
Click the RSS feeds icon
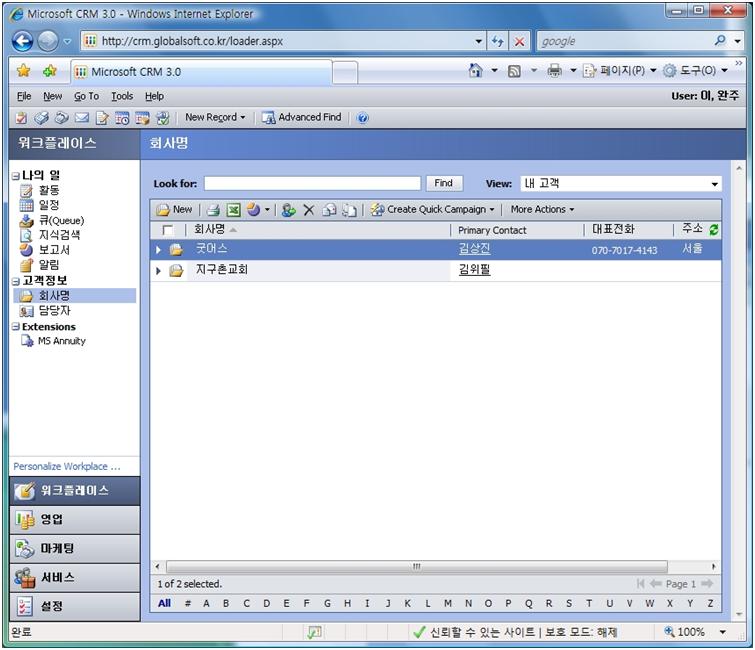coord(514,71)
